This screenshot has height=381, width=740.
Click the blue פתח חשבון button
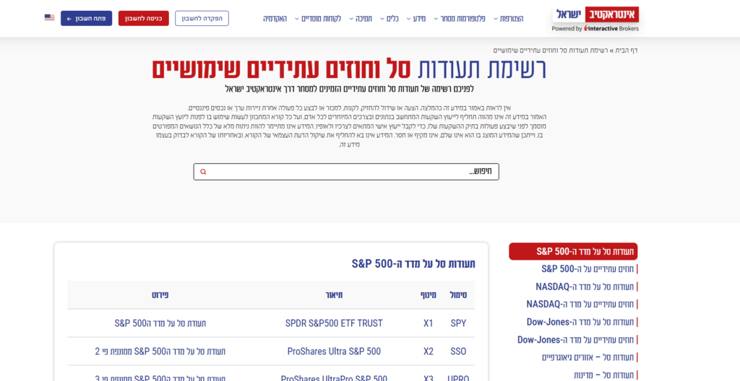pyautogui.click(x=86, y=18)
